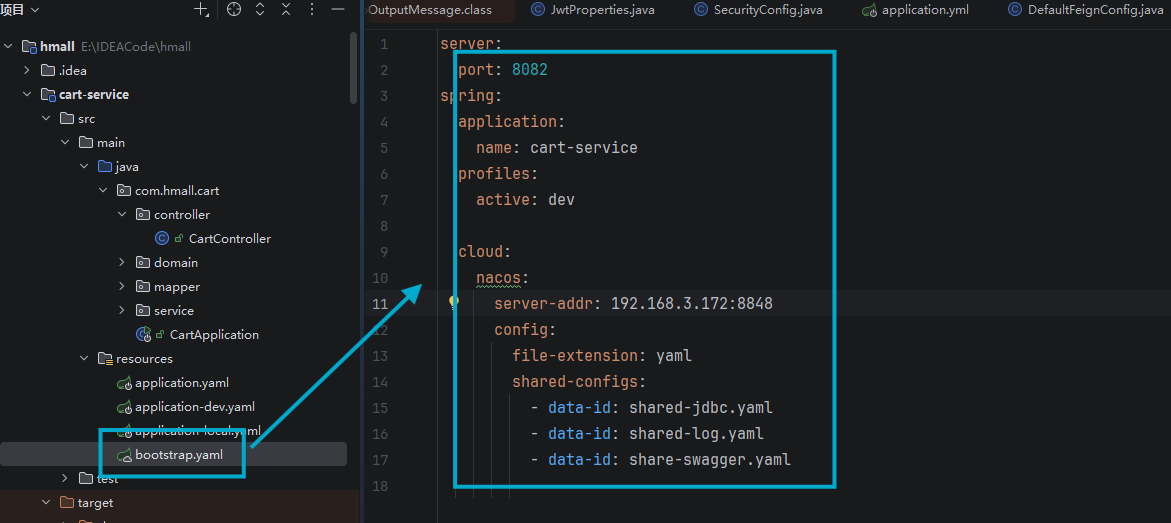Collapse the resources folder
The image size is (1171, 523).
[84, 359]
